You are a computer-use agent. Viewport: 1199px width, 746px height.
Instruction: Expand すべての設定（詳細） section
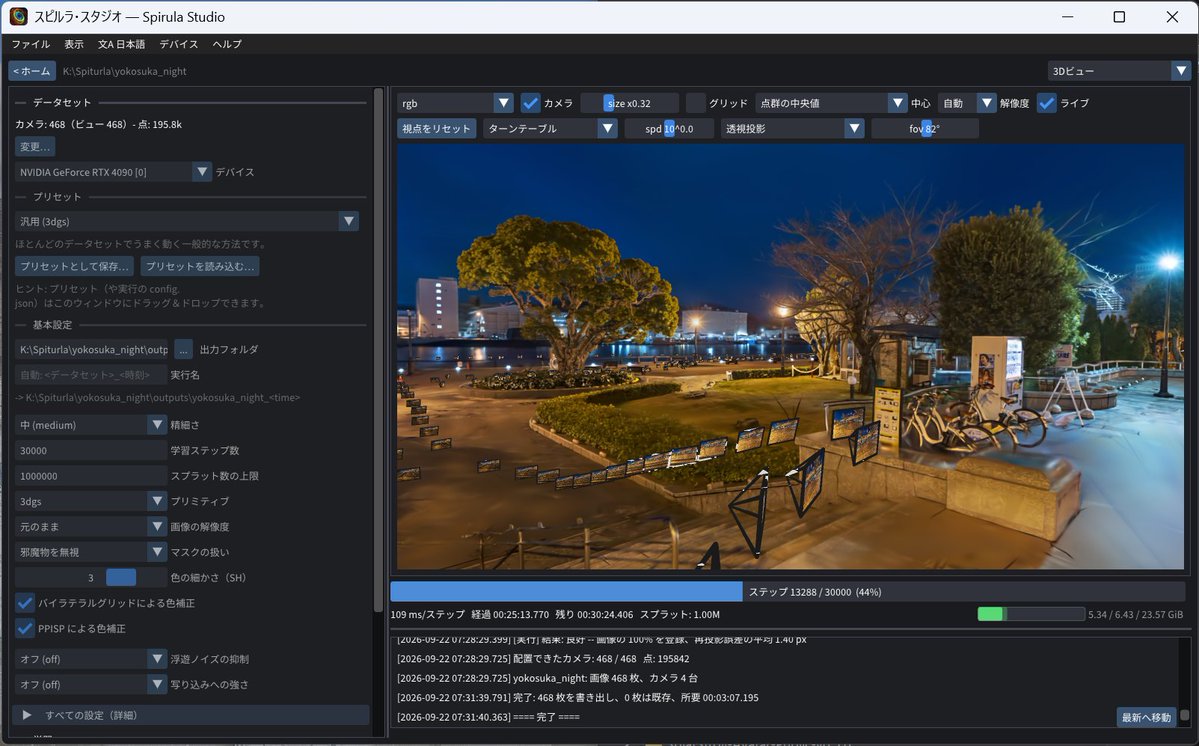191,715
